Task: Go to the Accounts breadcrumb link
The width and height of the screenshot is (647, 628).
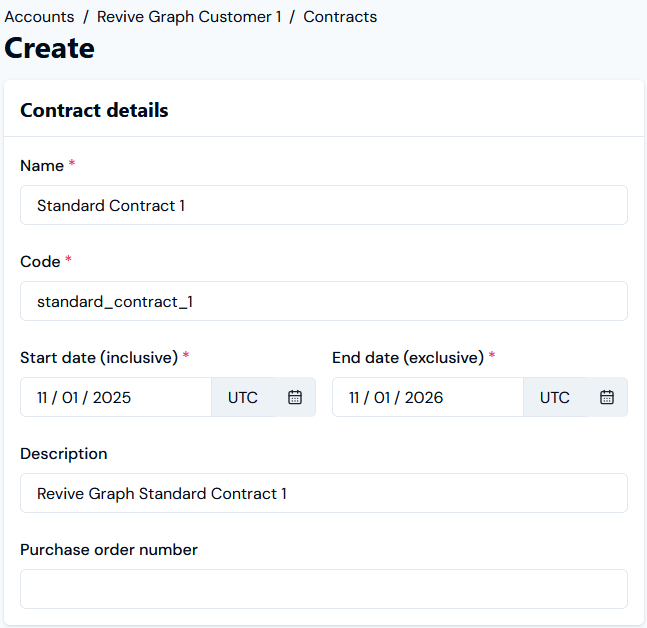Action: click(x=40, y=17)
